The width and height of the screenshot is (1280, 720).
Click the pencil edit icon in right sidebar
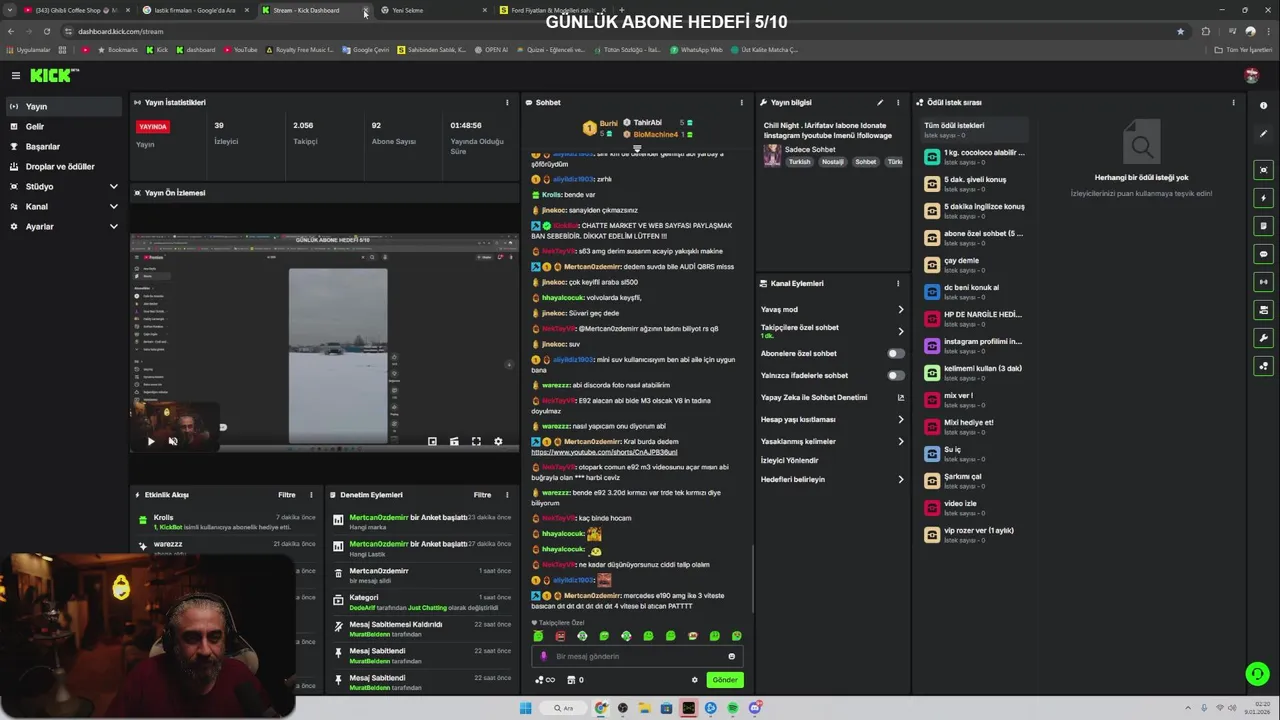tap(1264, 133)
